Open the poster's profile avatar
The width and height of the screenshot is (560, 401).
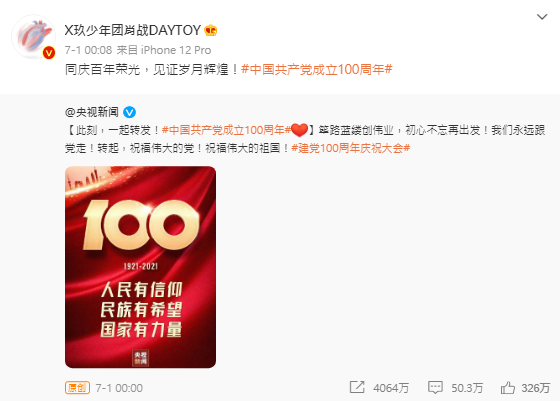click(x=33, y=36)
